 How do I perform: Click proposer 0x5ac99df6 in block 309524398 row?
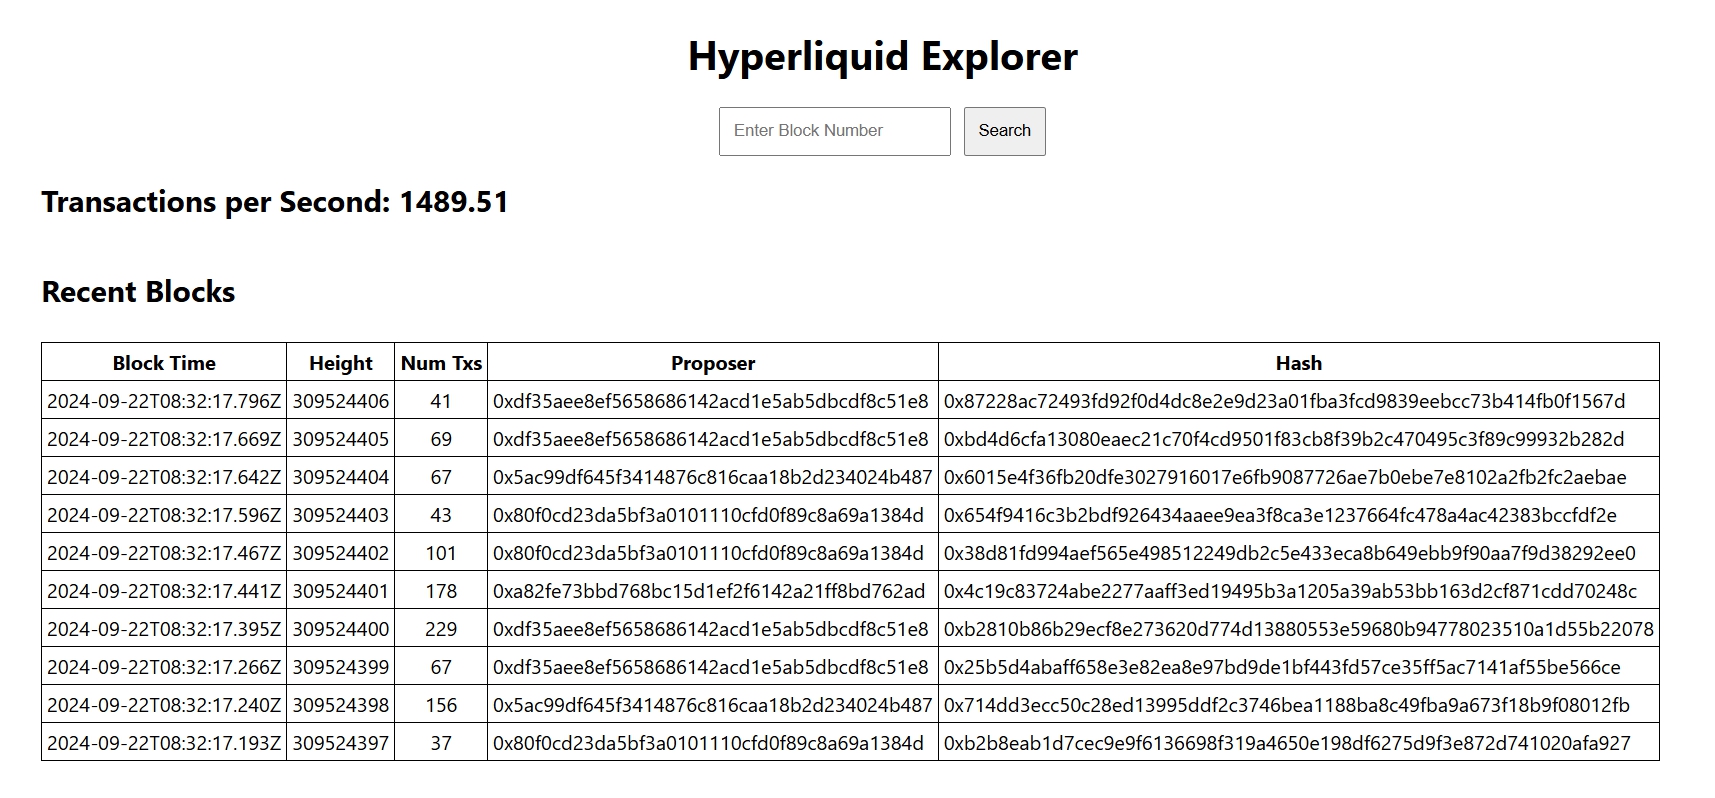pos(713,705)
